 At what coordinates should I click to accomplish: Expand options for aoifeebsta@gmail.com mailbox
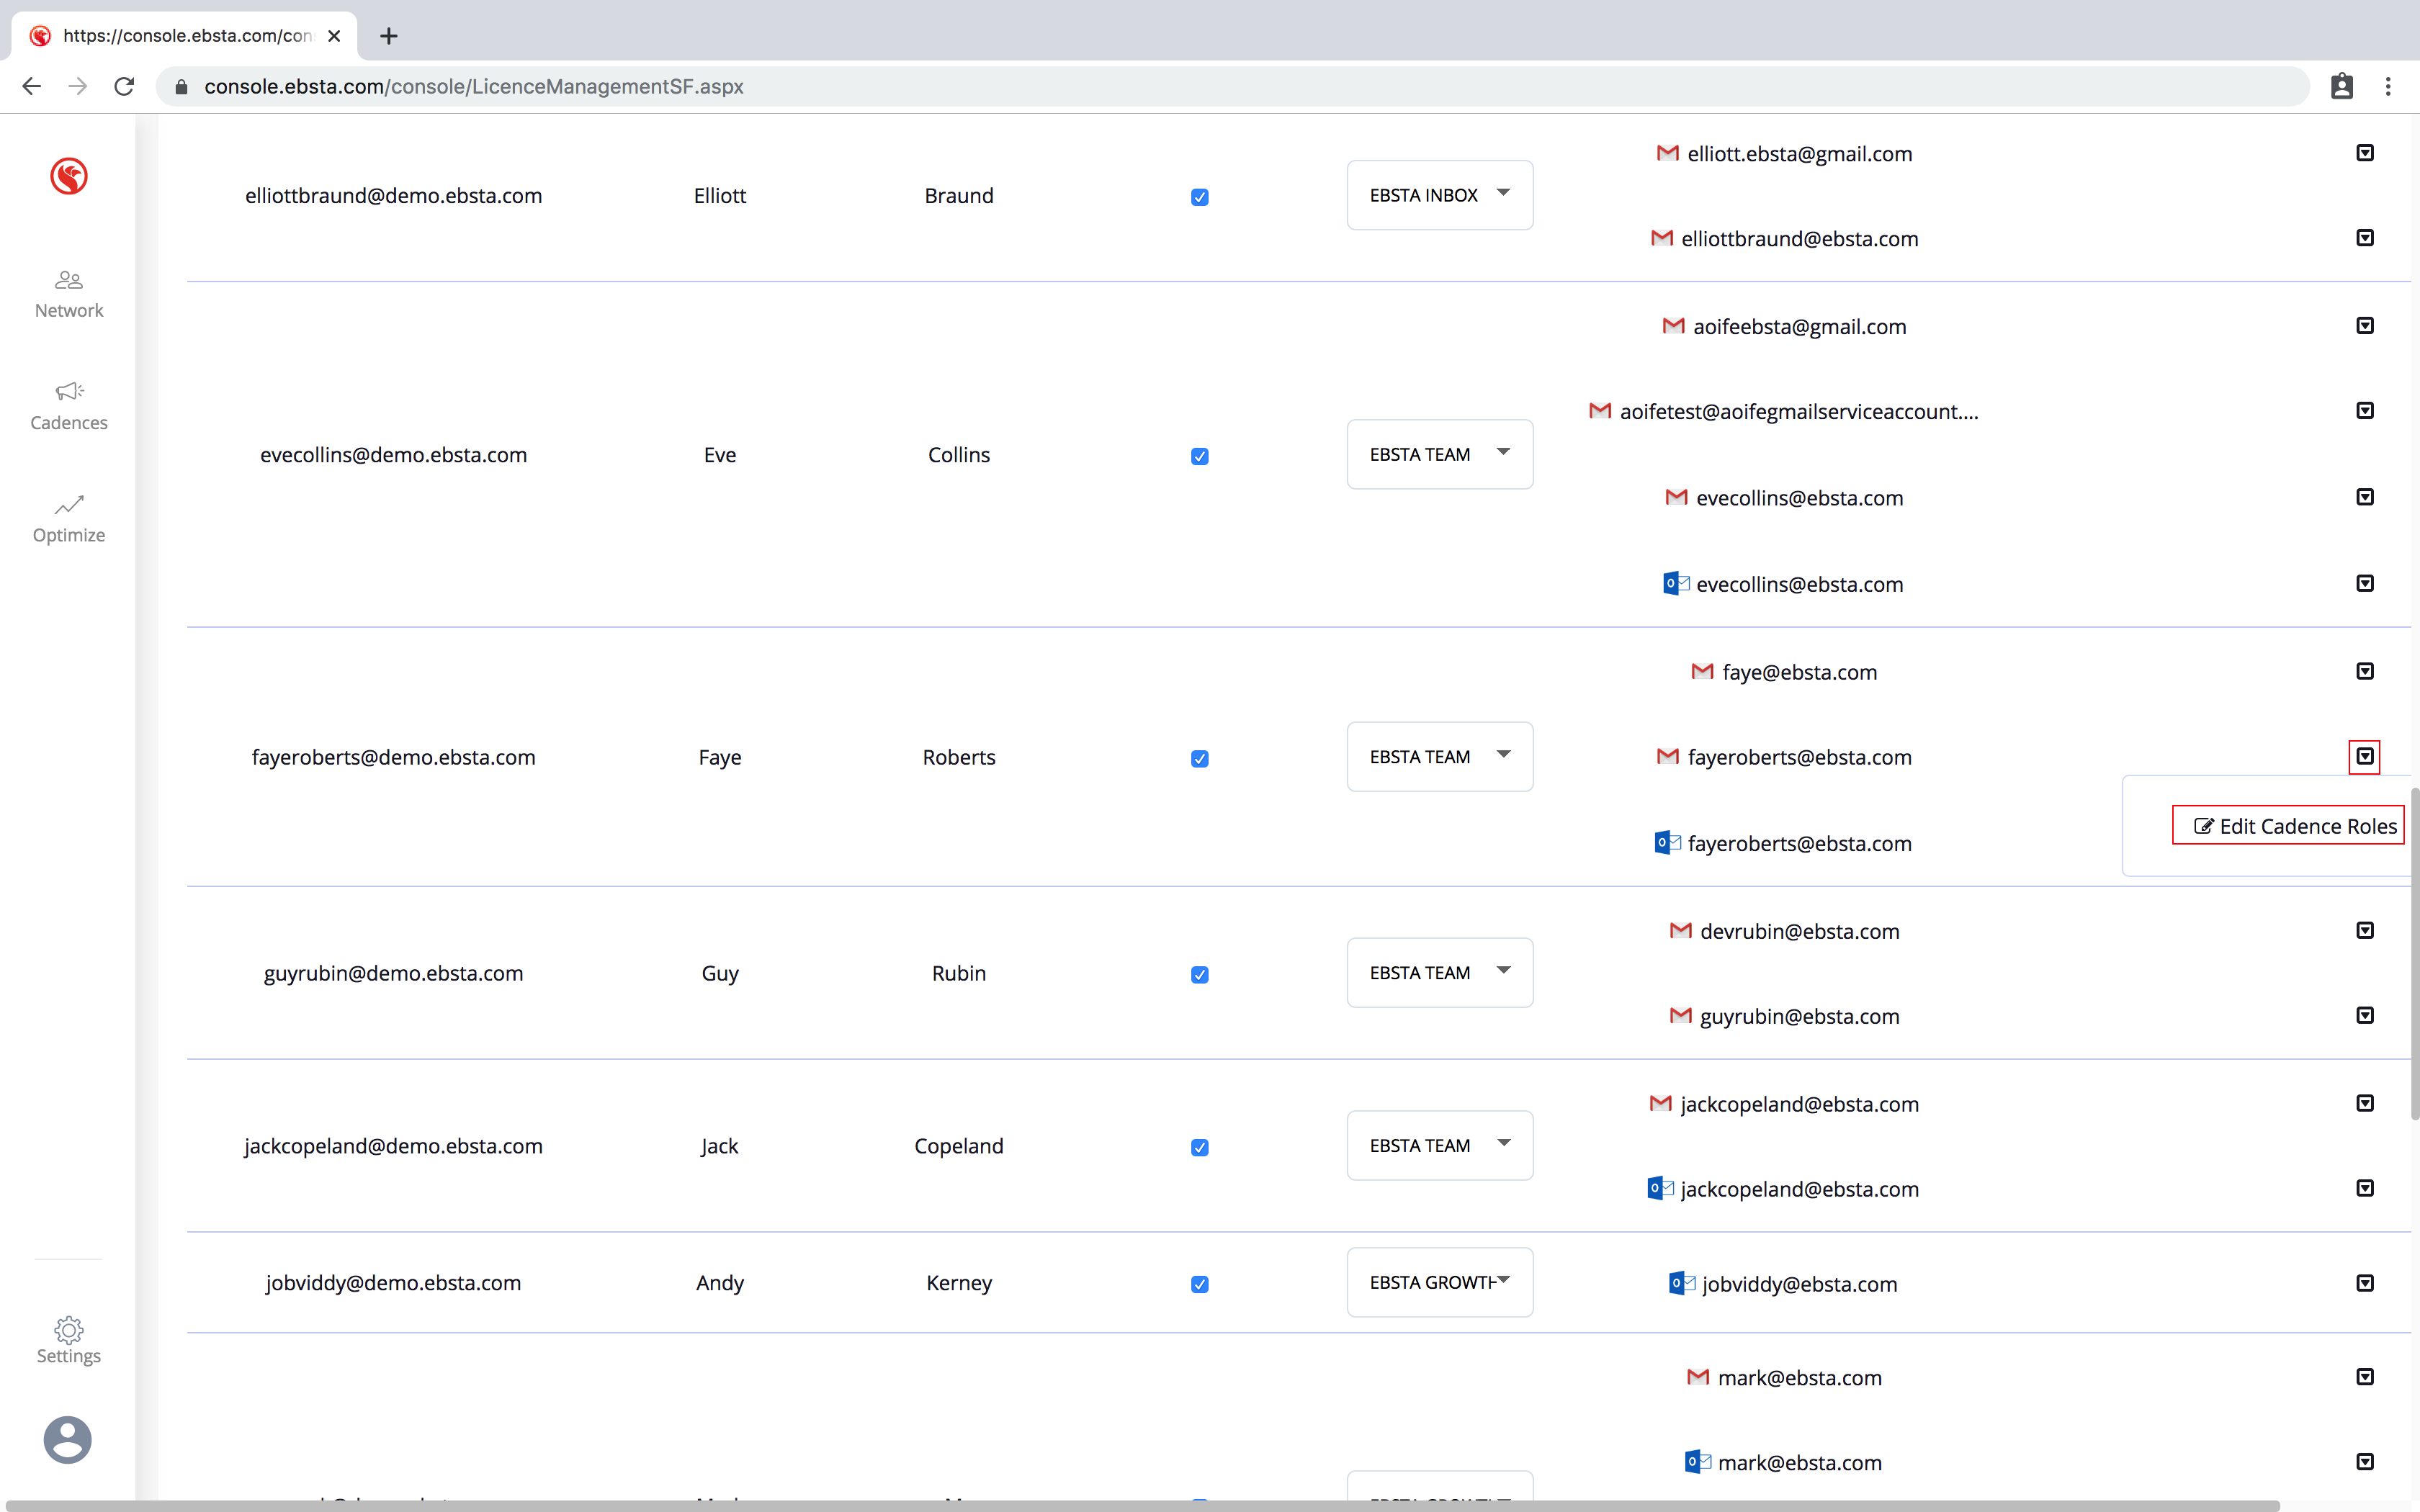(2364, 326)
